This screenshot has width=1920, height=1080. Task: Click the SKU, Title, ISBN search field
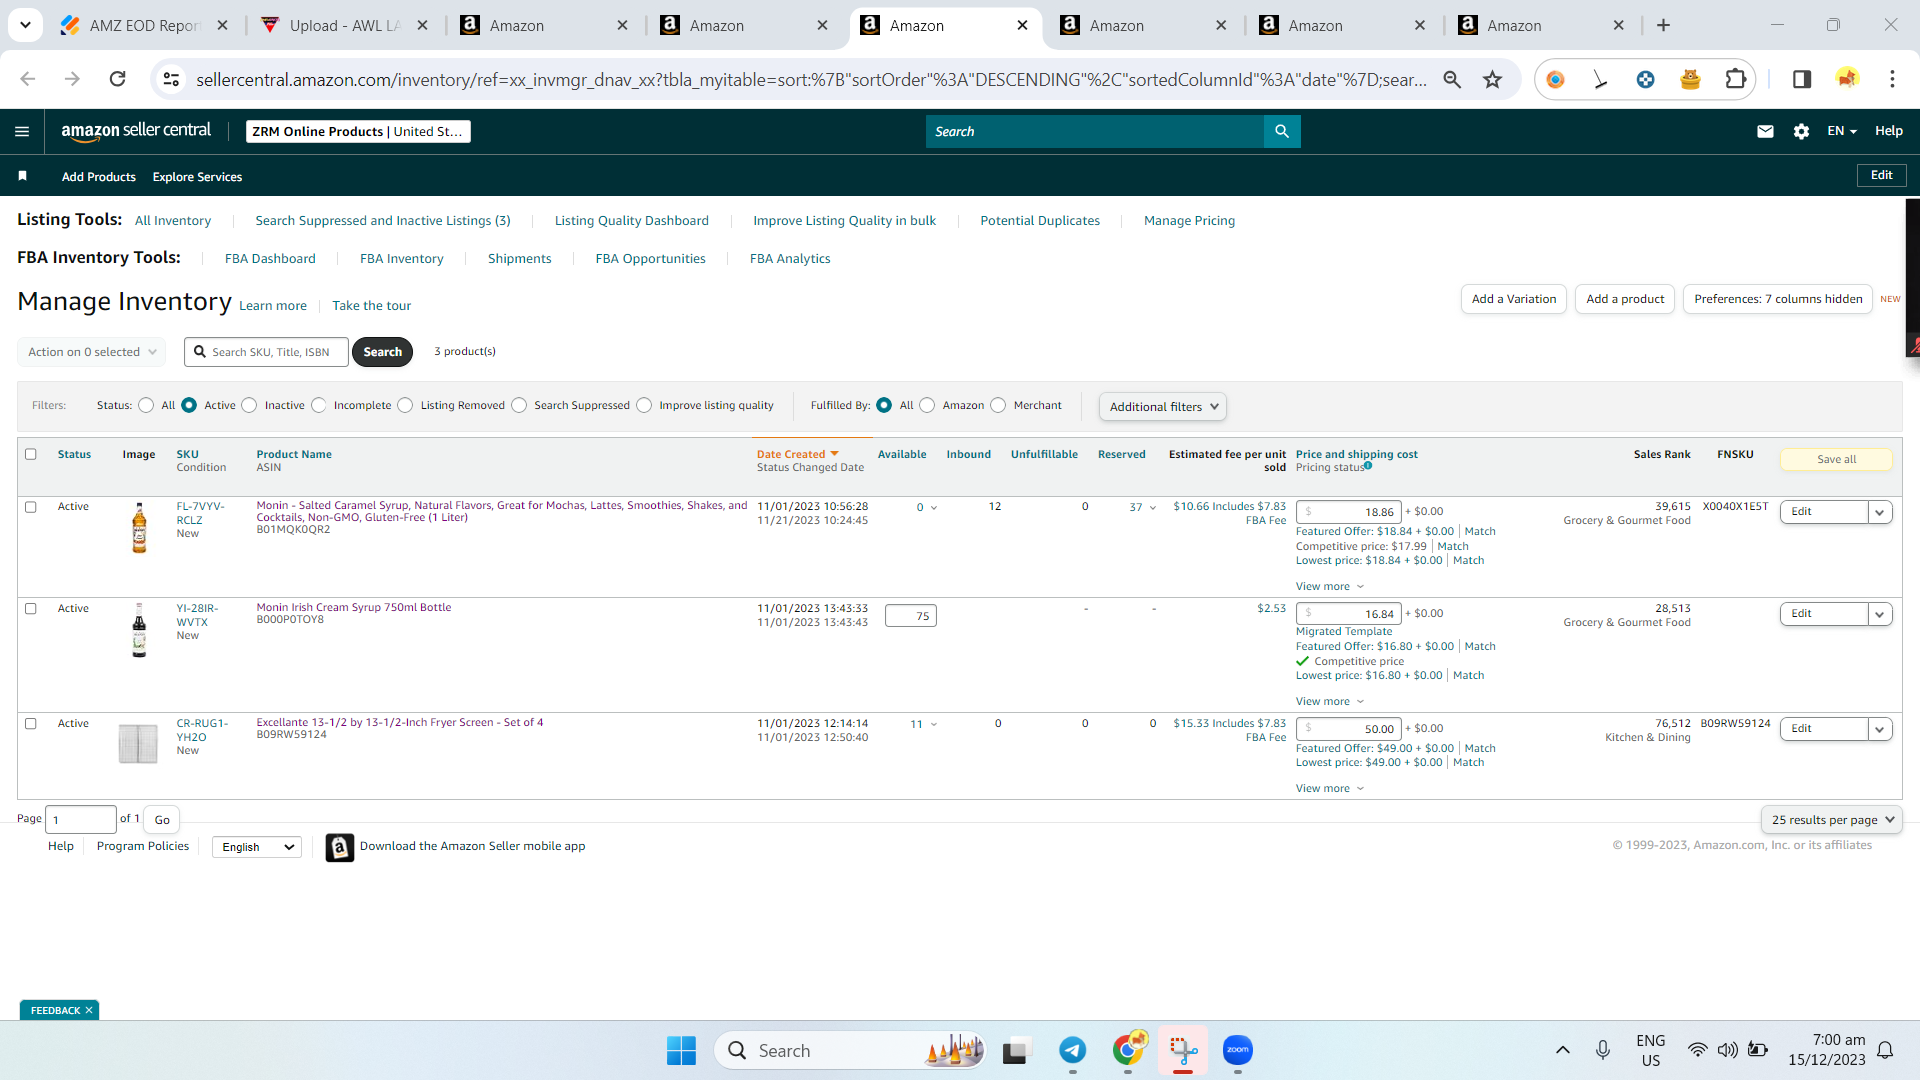[x=267, y=352]
